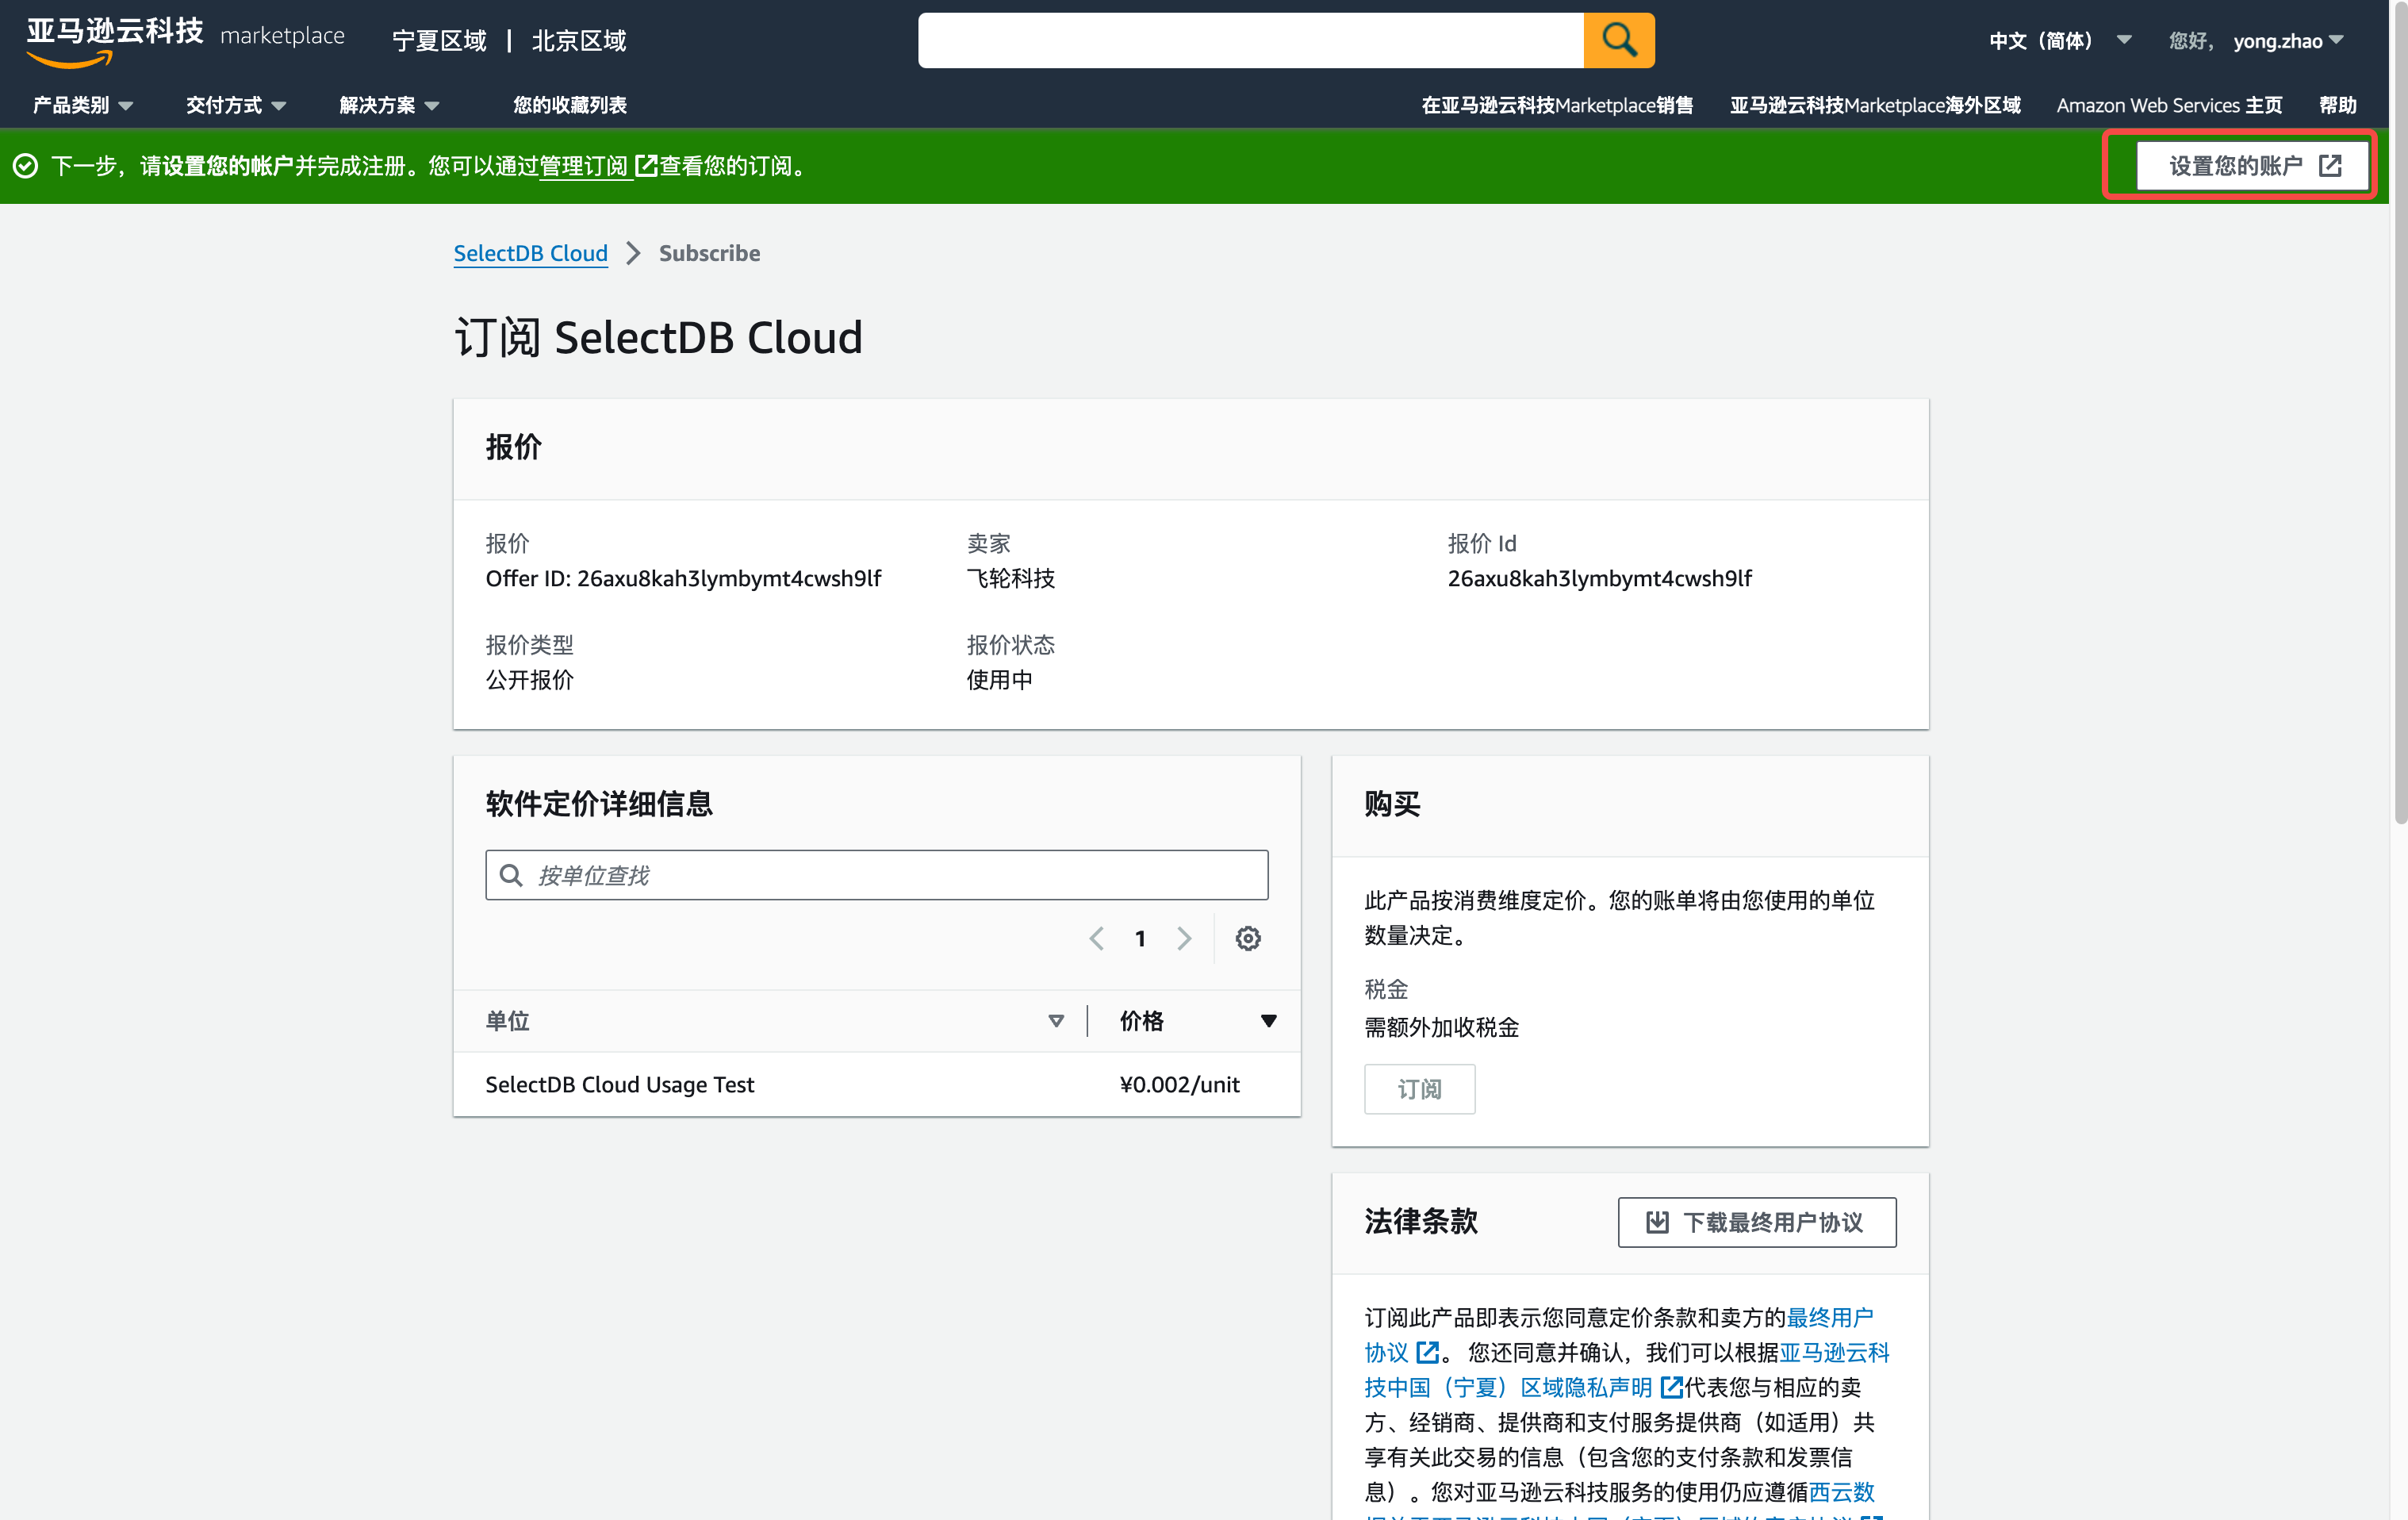Open the 中文（简体）language dropdown
This screenshot has height=1520, width=2408.
pos(2060,40)
